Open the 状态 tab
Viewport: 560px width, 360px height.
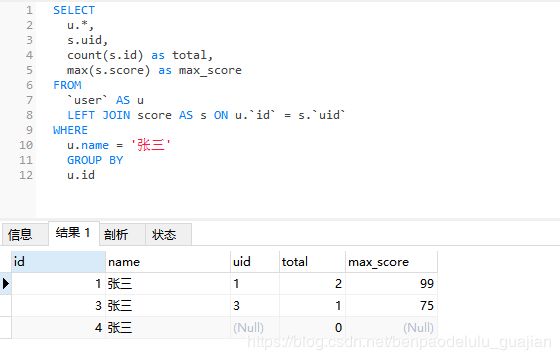pyautogui.click(x=168, y=234)
